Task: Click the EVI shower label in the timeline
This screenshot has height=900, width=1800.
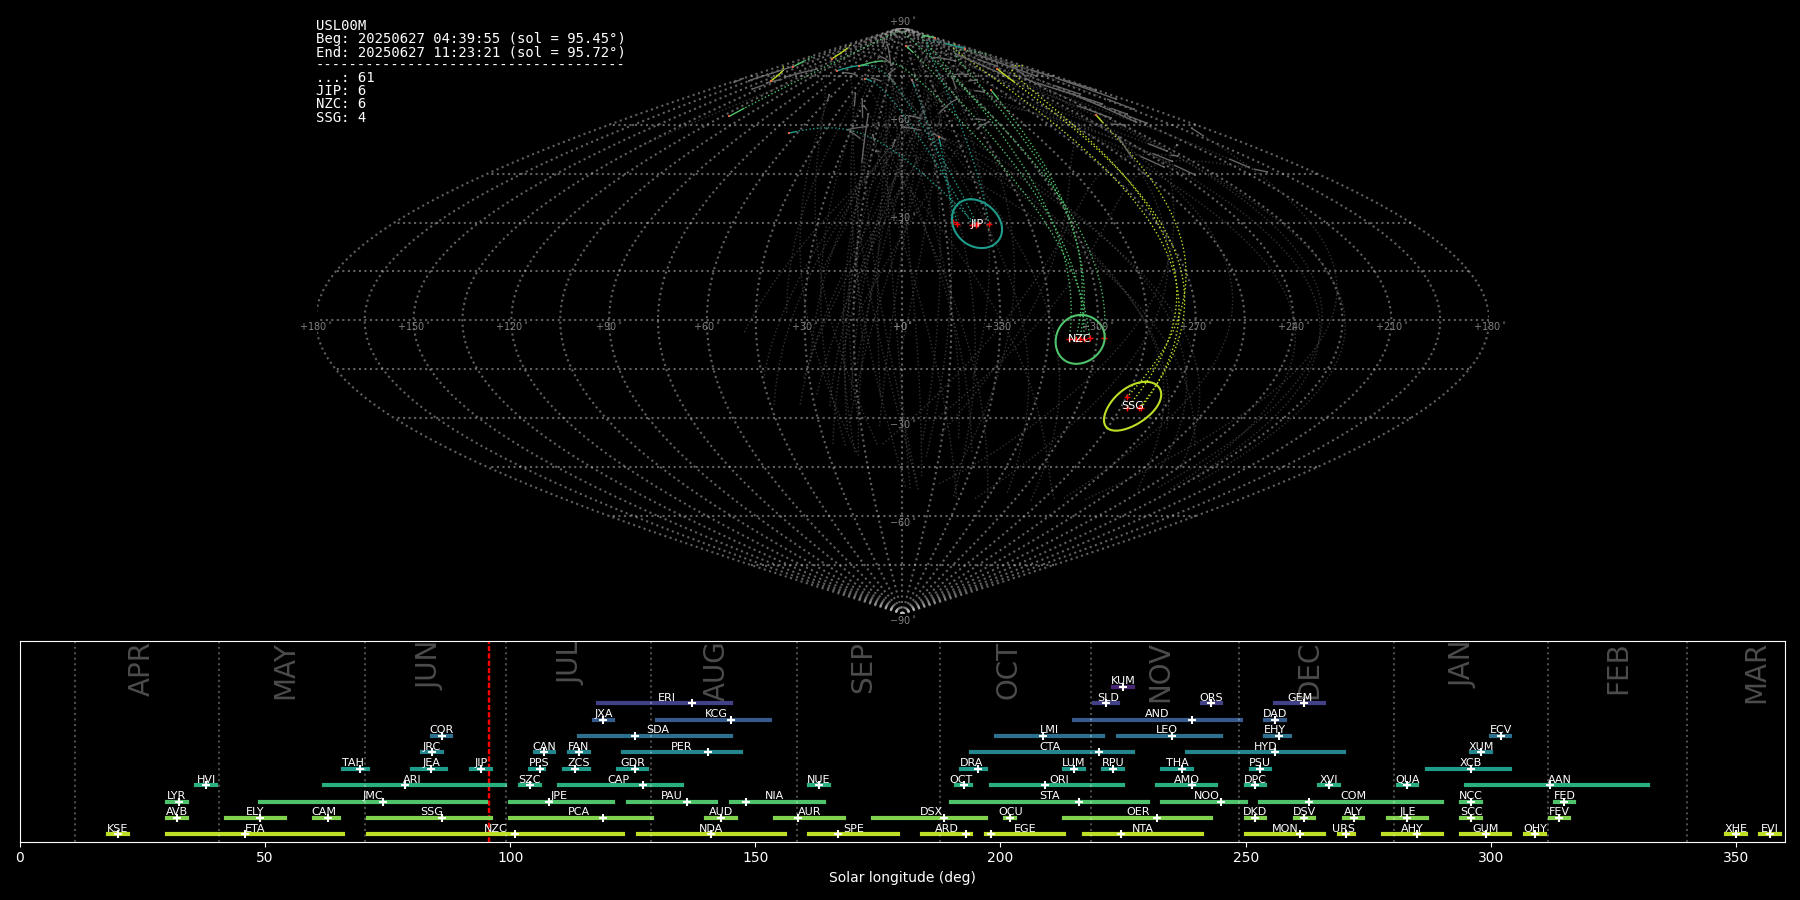Action: click(1769, 829)
